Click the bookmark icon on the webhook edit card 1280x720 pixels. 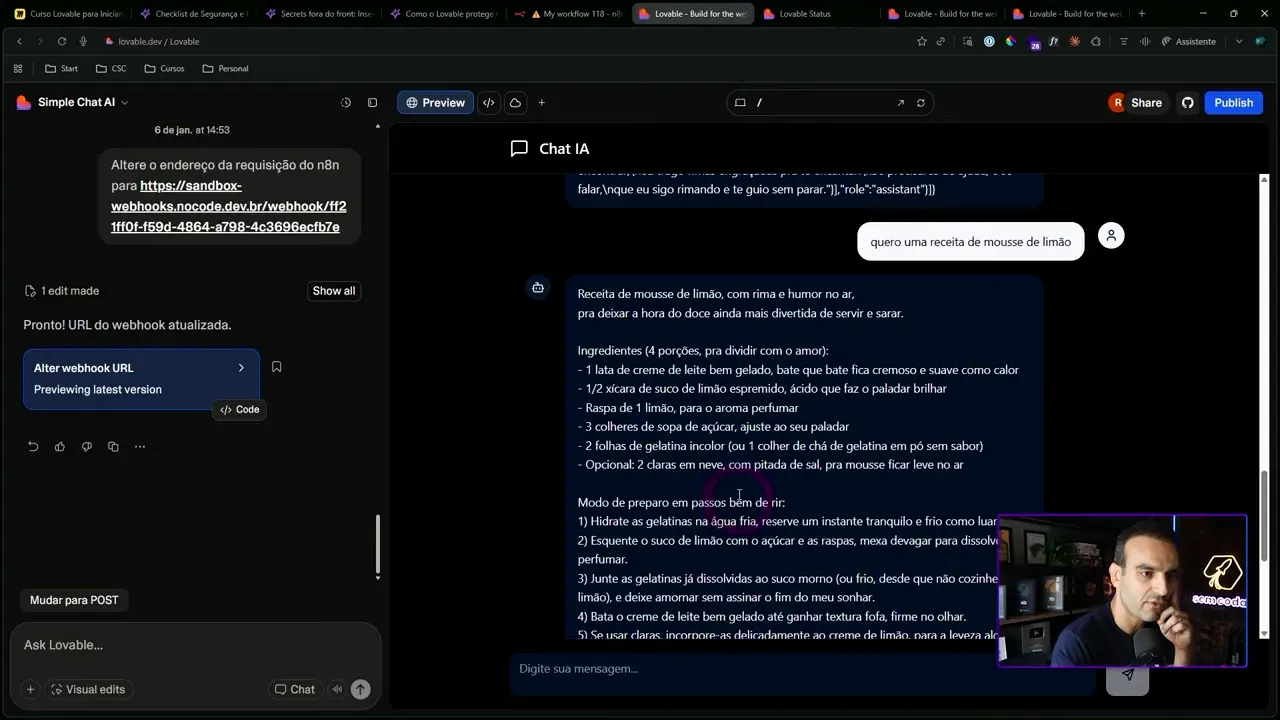(x=276, y=366)
